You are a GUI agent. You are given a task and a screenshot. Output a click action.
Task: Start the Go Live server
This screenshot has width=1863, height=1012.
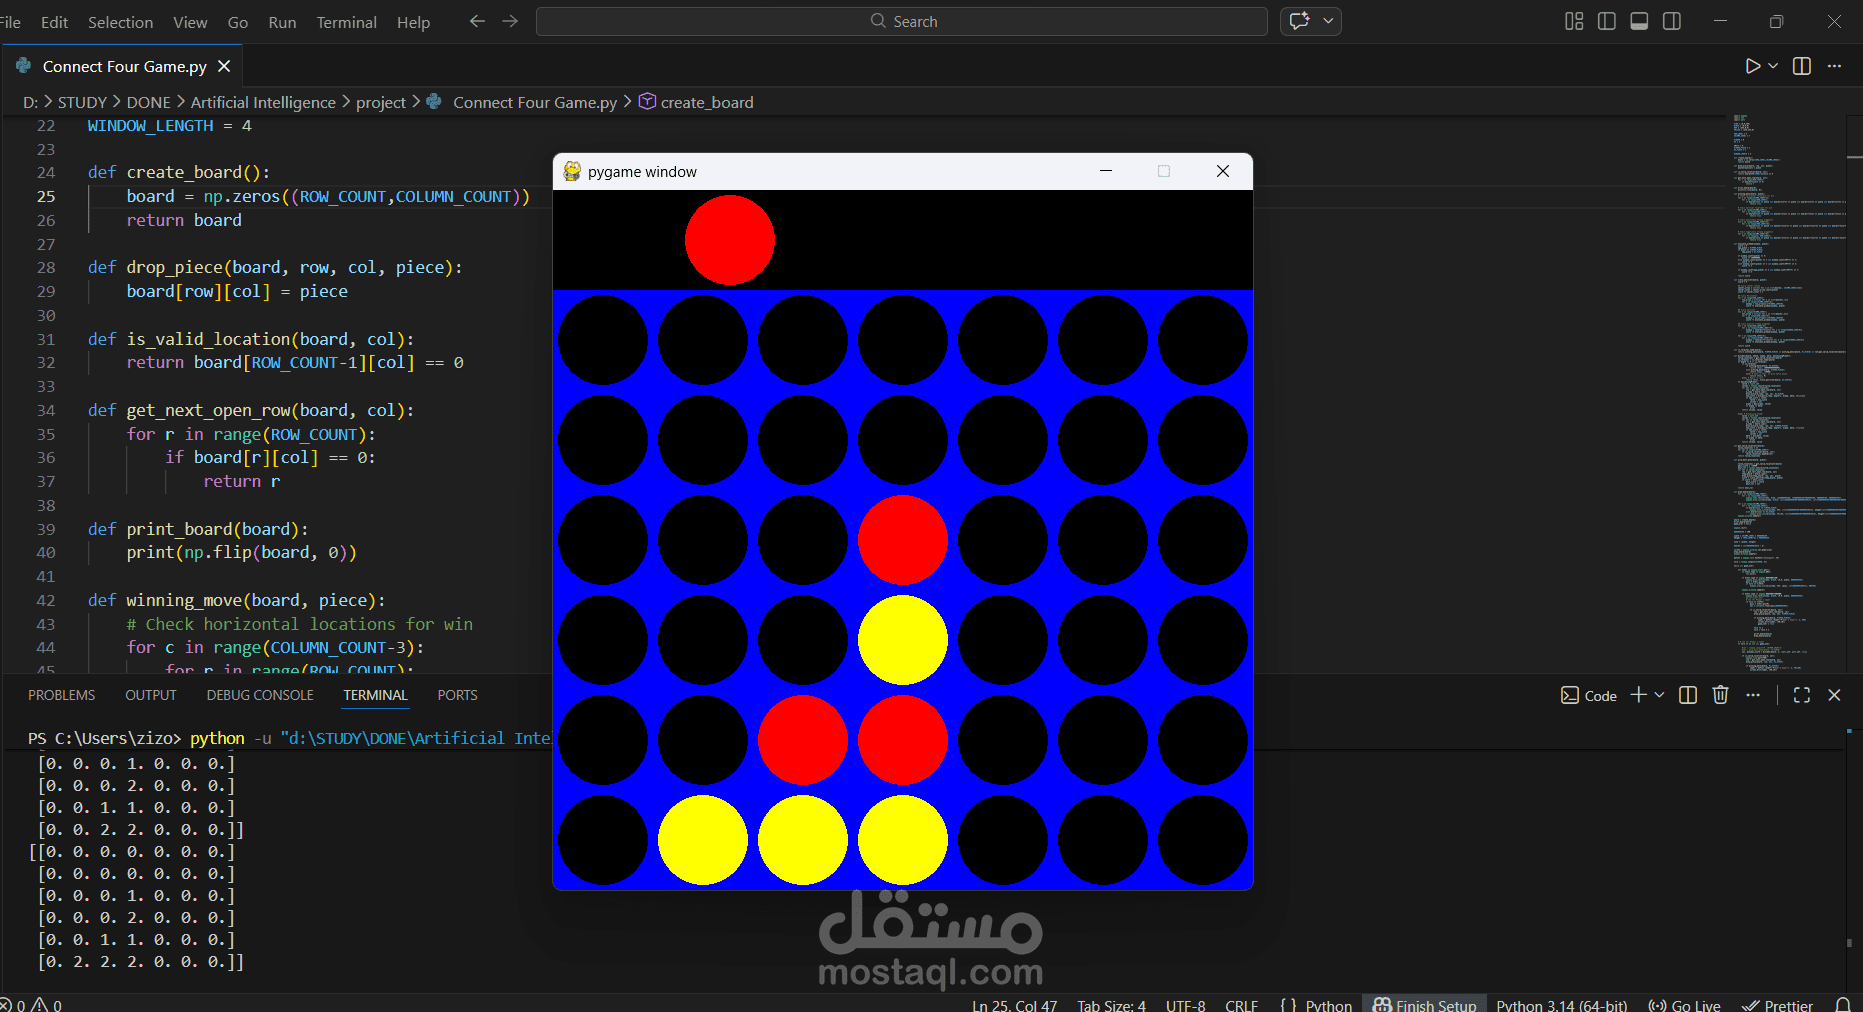click(1685, 1005)
